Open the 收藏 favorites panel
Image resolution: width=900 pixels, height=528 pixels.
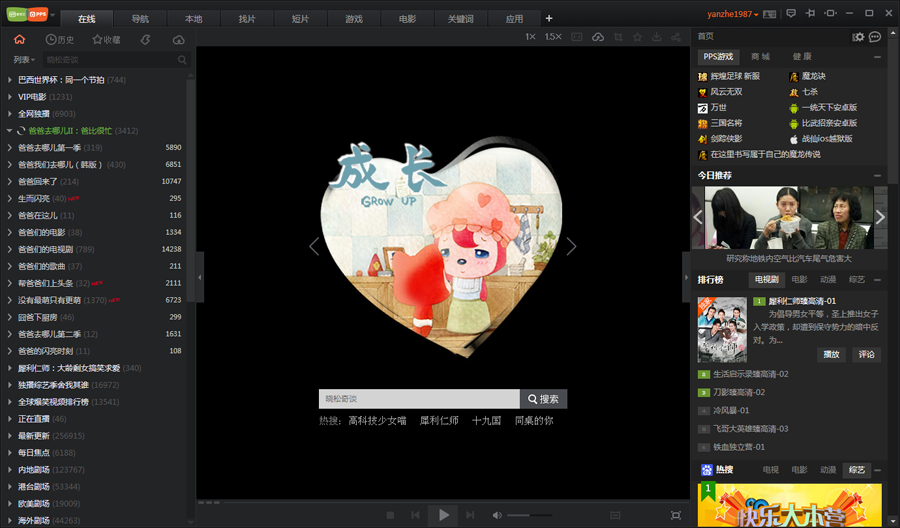(106, 39)
